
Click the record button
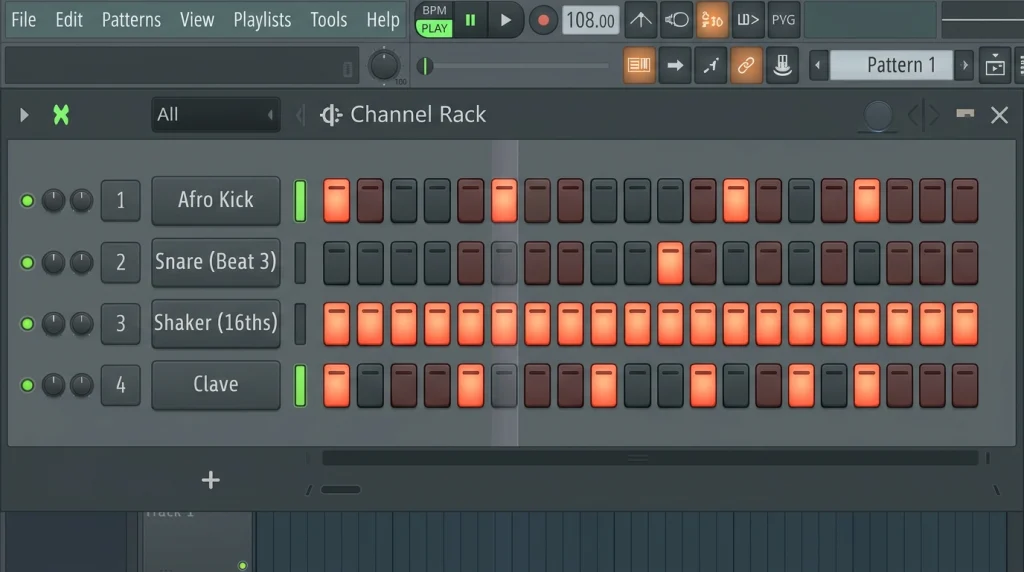[x=543, y=20]
